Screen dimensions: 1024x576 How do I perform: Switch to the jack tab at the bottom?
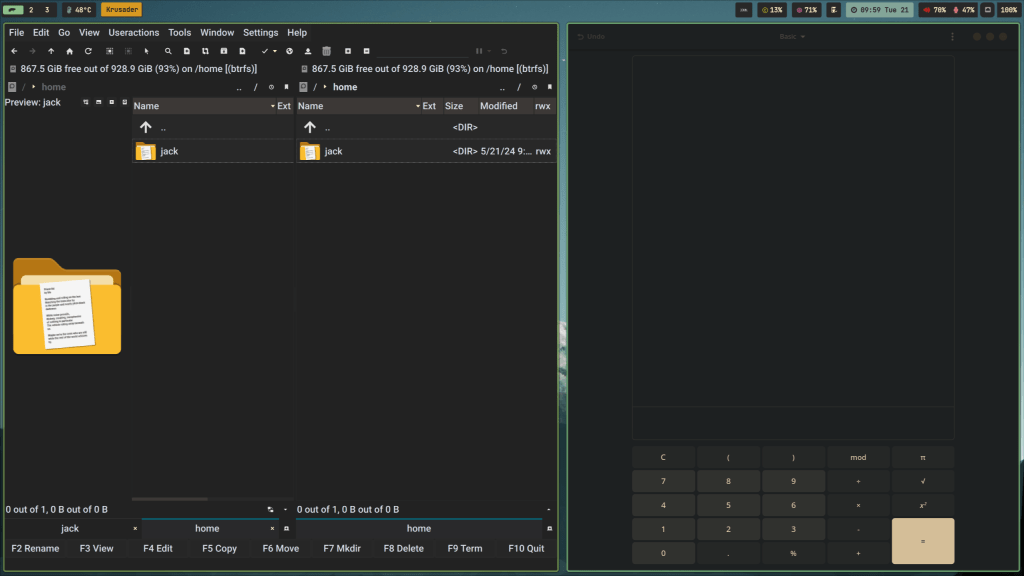[x=70, y=528]
